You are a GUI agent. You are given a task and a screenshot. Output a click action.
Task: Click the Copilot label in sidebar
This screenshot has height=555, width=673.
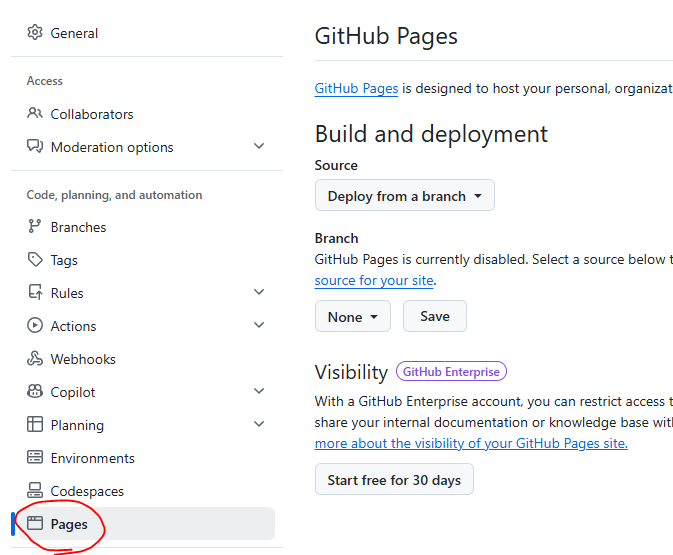[x=73, y=392]
